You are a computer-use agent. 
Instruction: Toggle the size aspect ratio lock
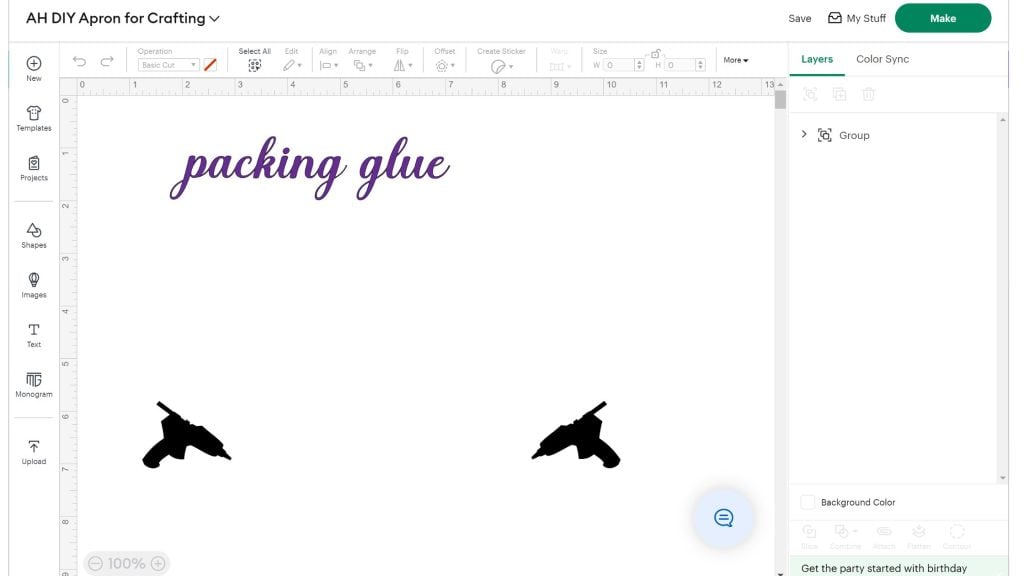coord(656,54)
